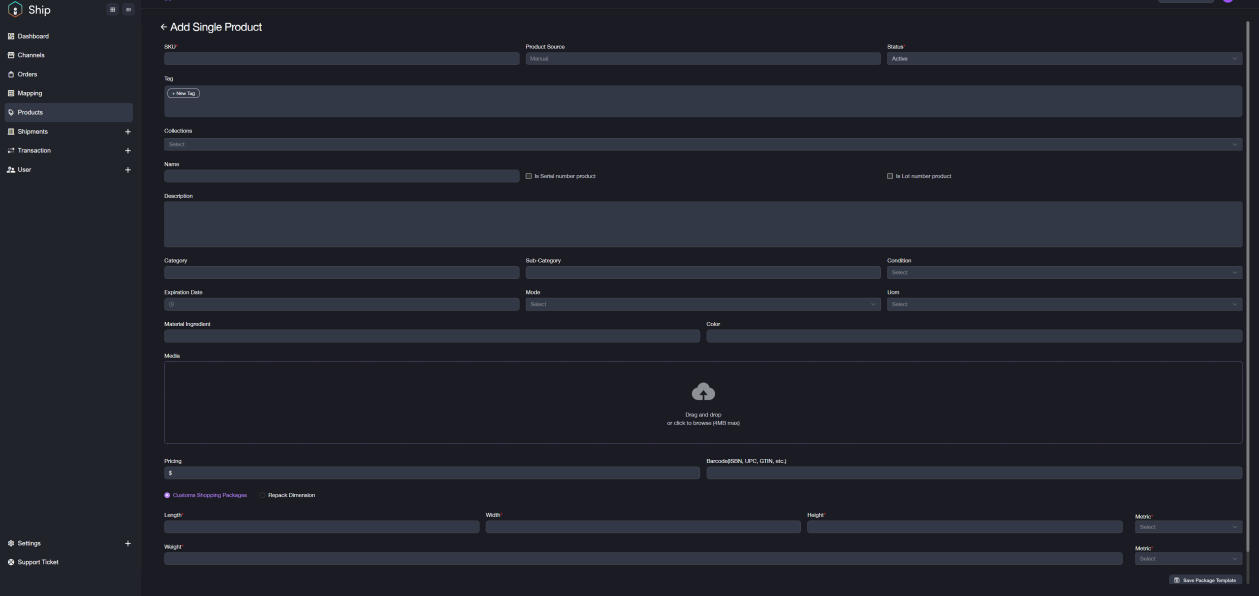
Task: Expand User submenu with plus icon
Action: pyautogui.click(x=127, y=170)
